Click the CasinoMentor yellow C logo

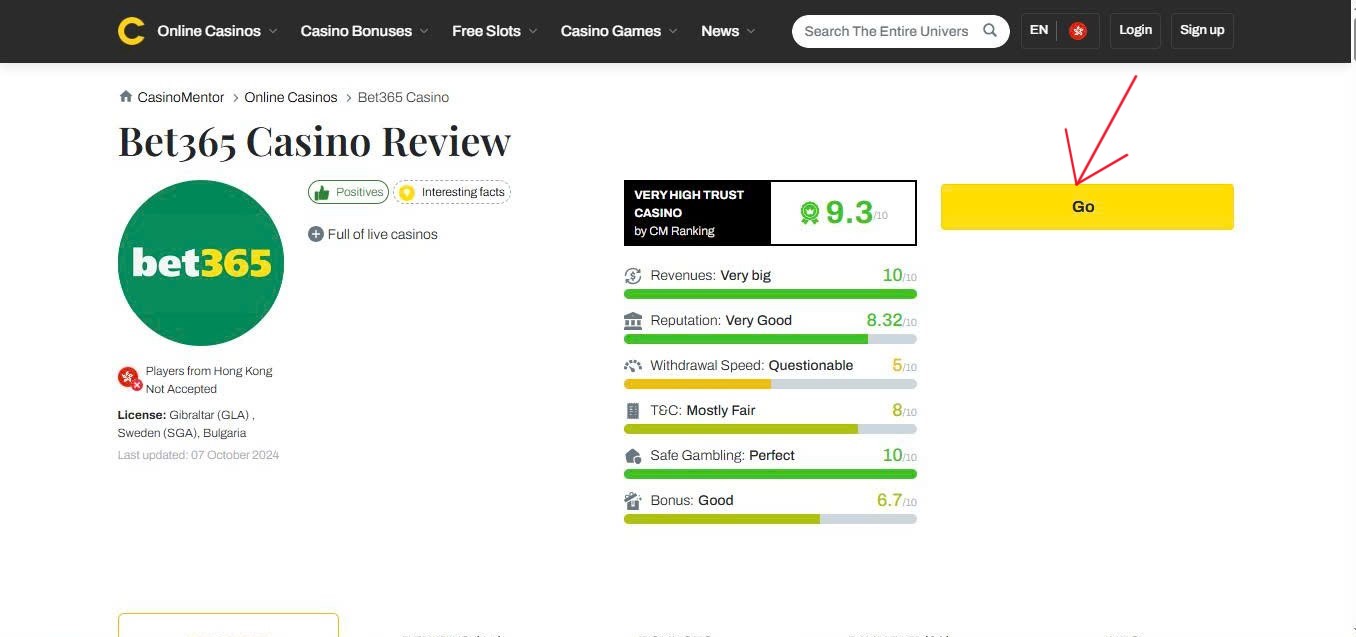(x=131, y=31)
